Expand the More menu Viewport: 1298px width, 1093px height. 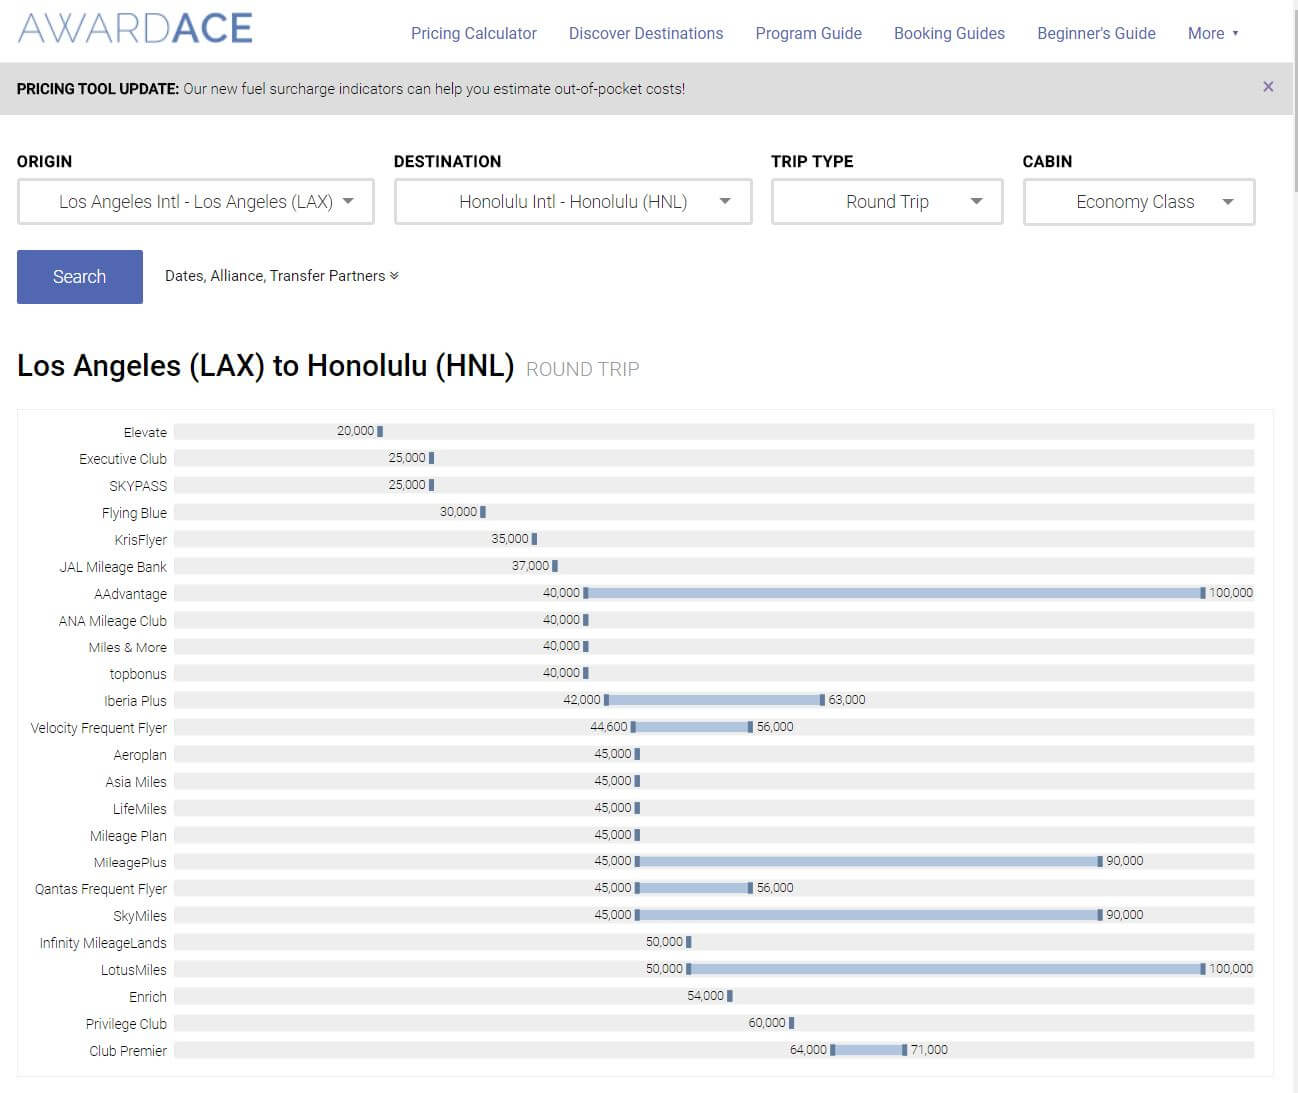click(1213, 33)
